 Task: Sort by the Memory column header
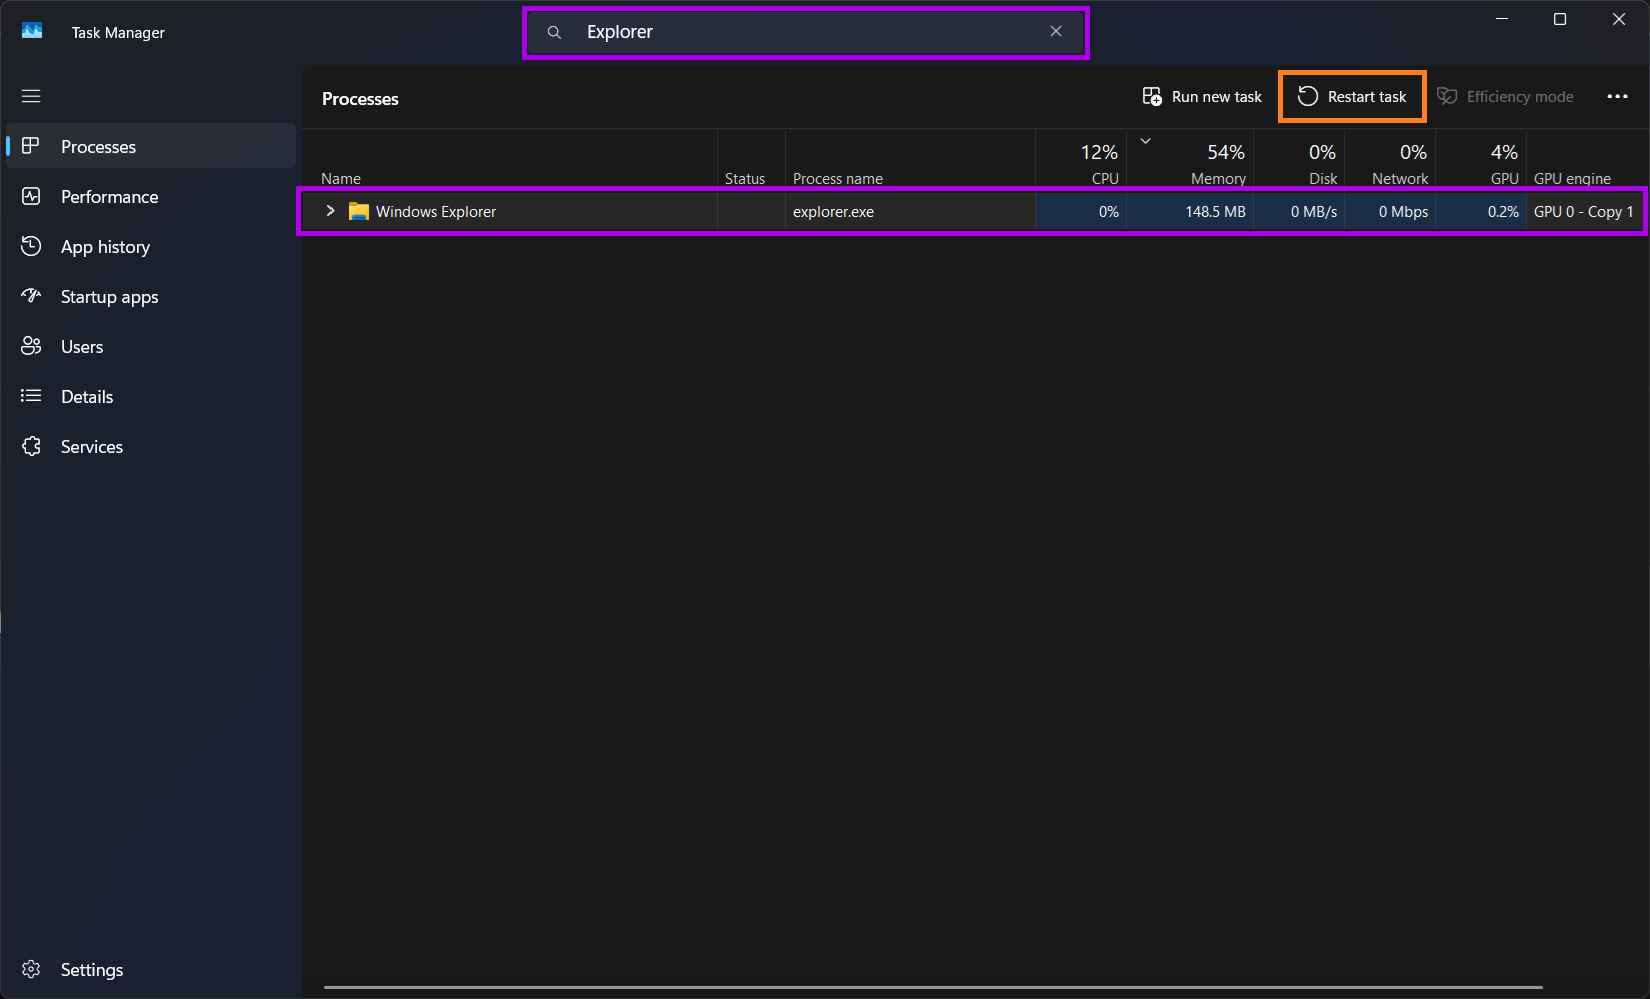point(1190,160)
